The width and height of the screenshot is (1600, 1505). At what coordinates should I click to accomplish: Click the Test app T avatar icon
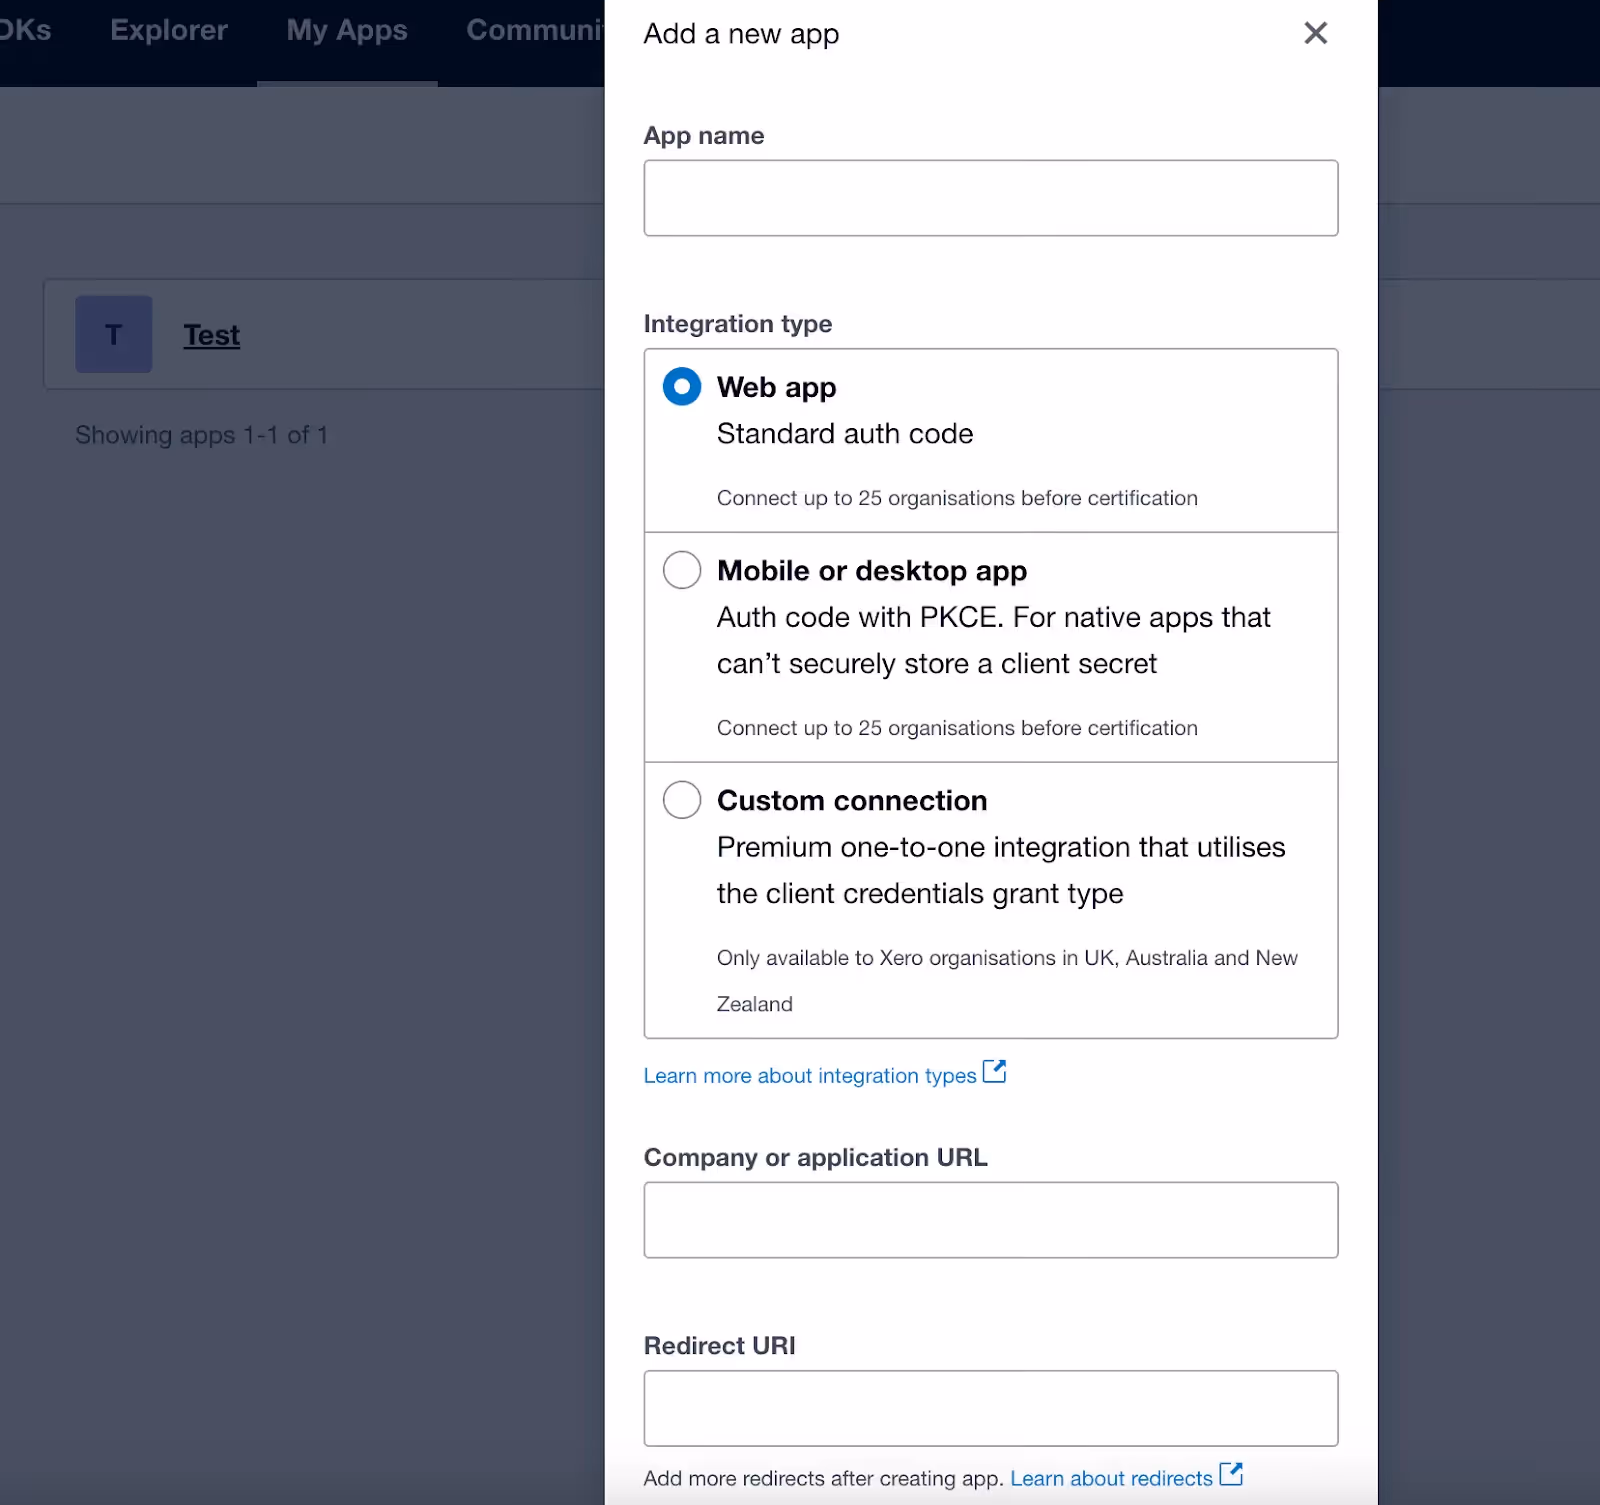pyautogui.click(x=114, y=334)
